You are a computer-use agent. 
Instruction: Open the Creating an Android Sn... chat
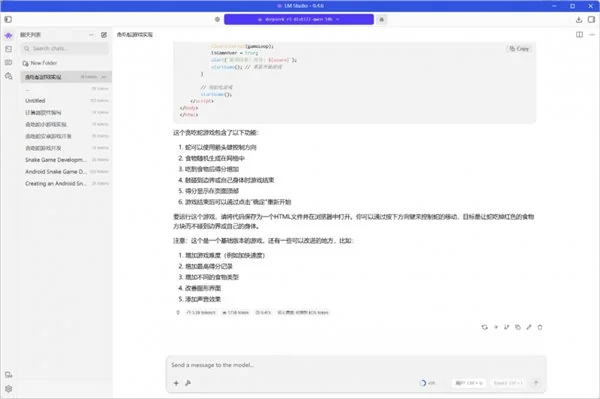click(66, 184)
